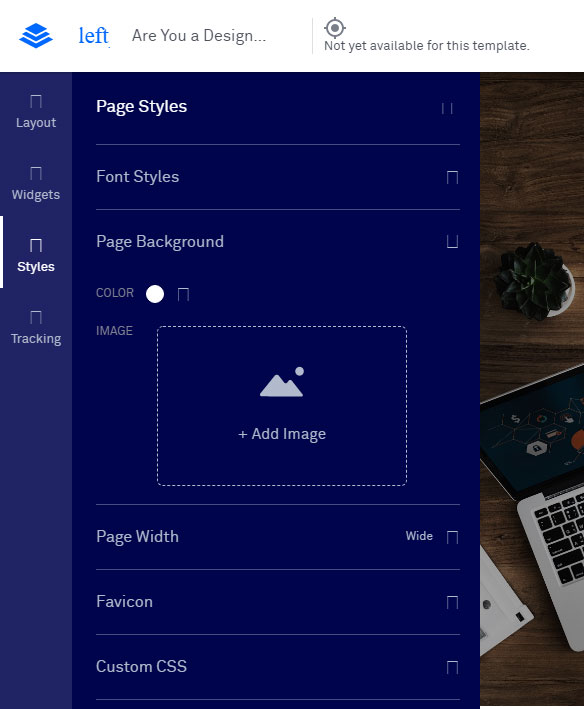
Task: Click the Layout sidebar icon
Action: click(36, 101)
